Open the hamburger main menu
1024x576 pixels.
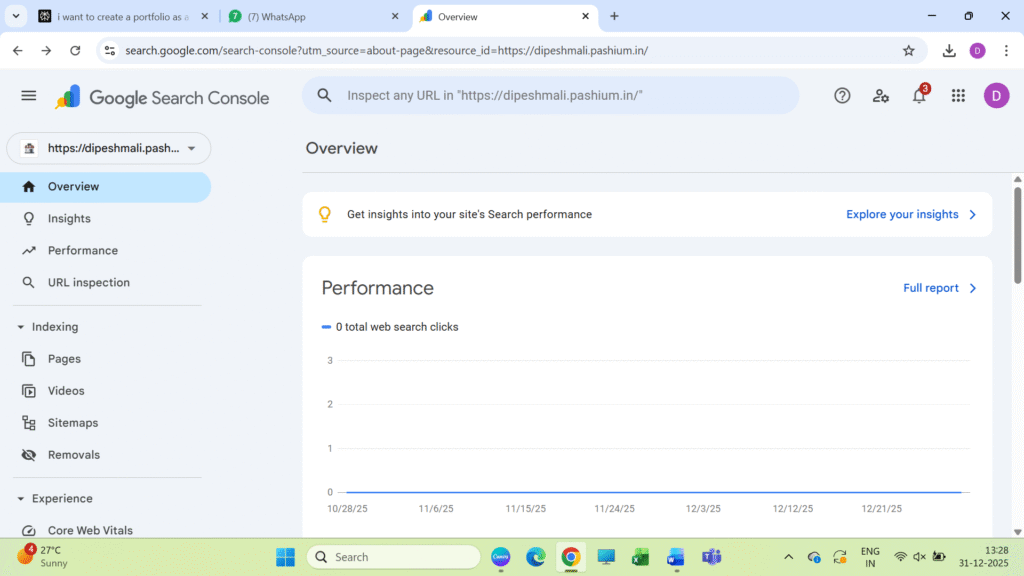coord(28,96)
